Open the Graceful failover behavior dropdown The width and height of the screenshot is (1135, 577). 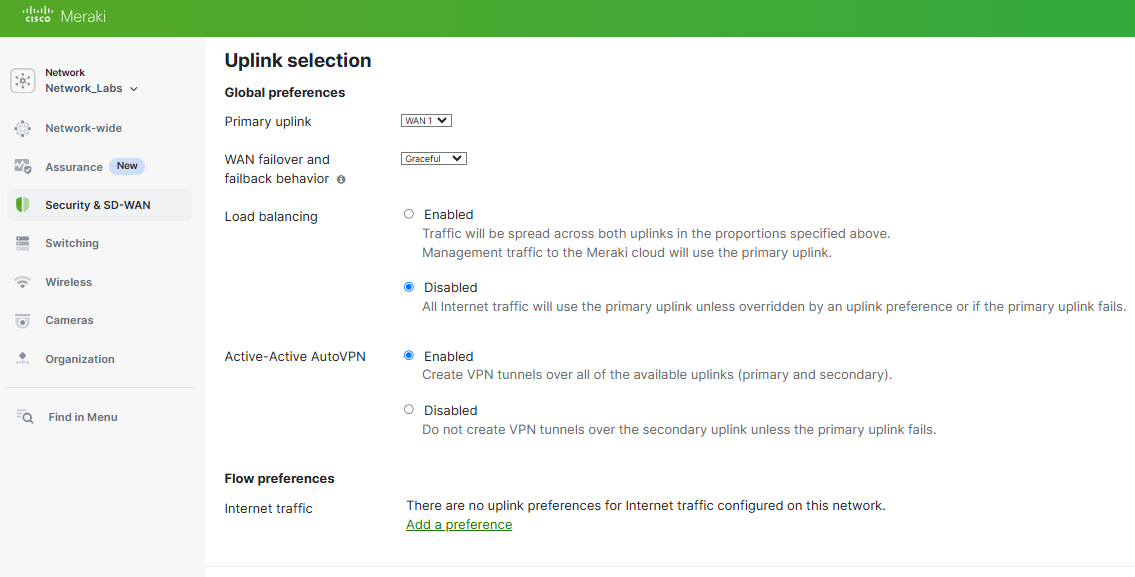click(x=434, y=159)
